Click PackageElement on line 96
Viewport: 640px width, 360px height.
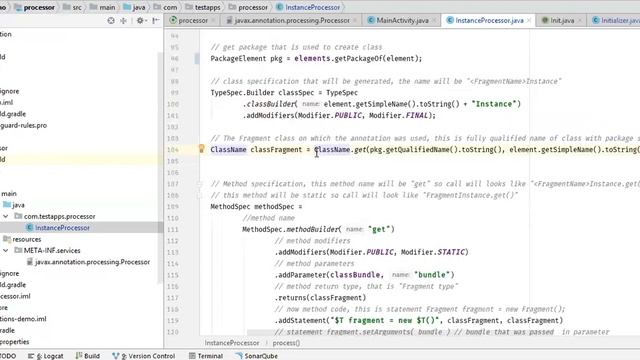[x=238, y=58]
